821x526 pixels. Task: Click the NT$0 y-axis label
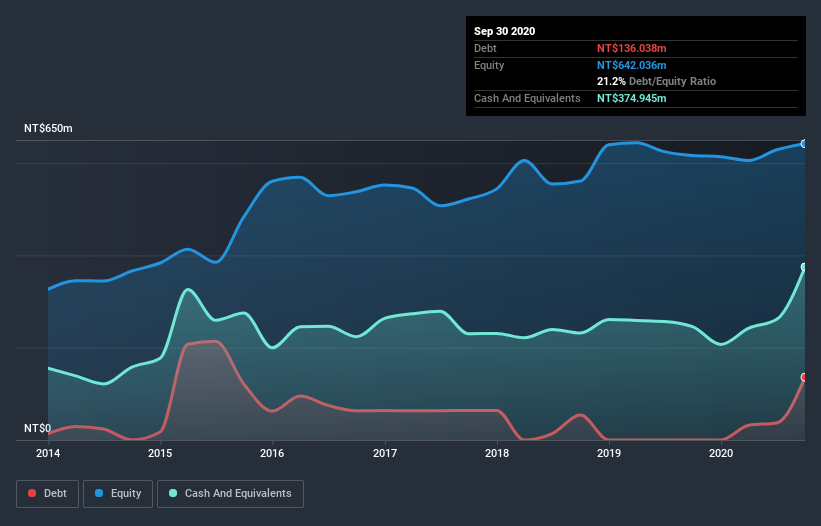pos(38,428)
